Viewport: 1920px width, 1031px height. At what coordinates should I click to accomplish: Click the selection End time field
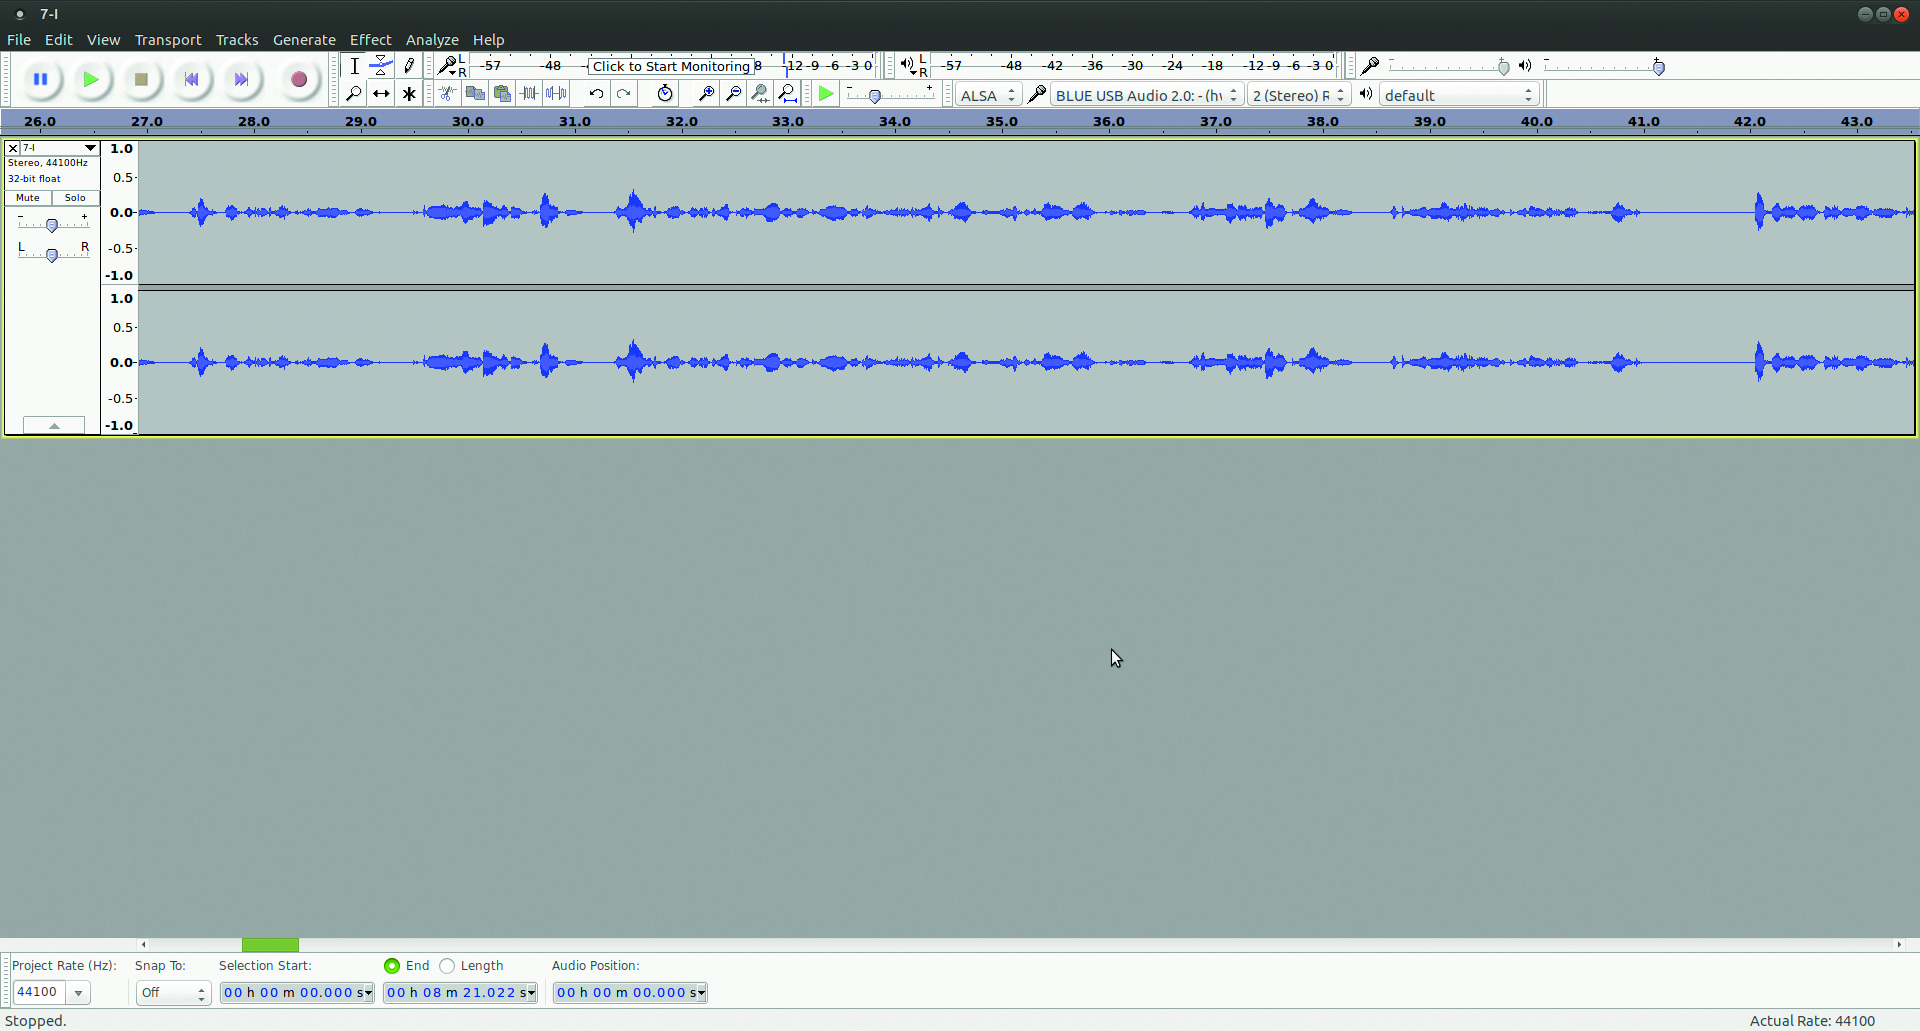point(460,993)
